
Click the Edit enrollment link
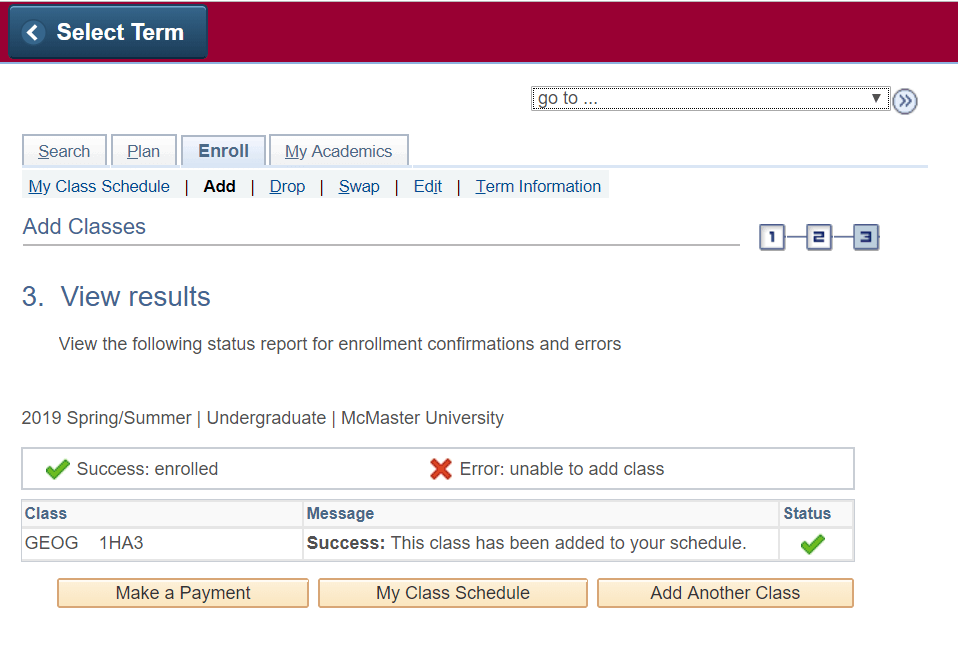pyautogui.click(x=427, y=186)
